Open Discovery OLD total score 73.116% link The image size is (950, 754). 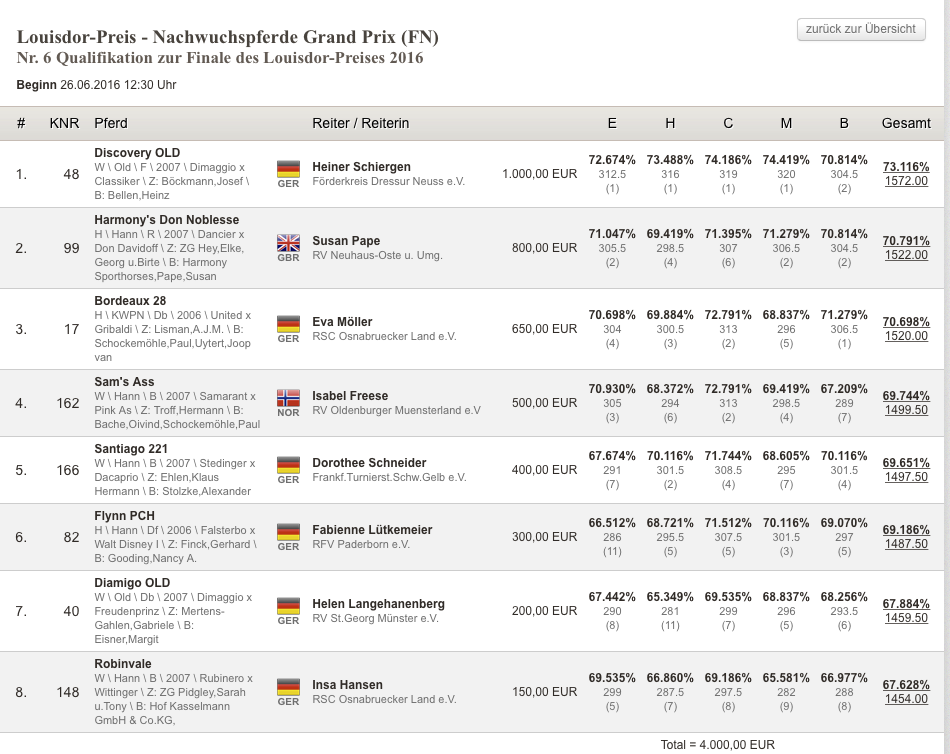906,167
